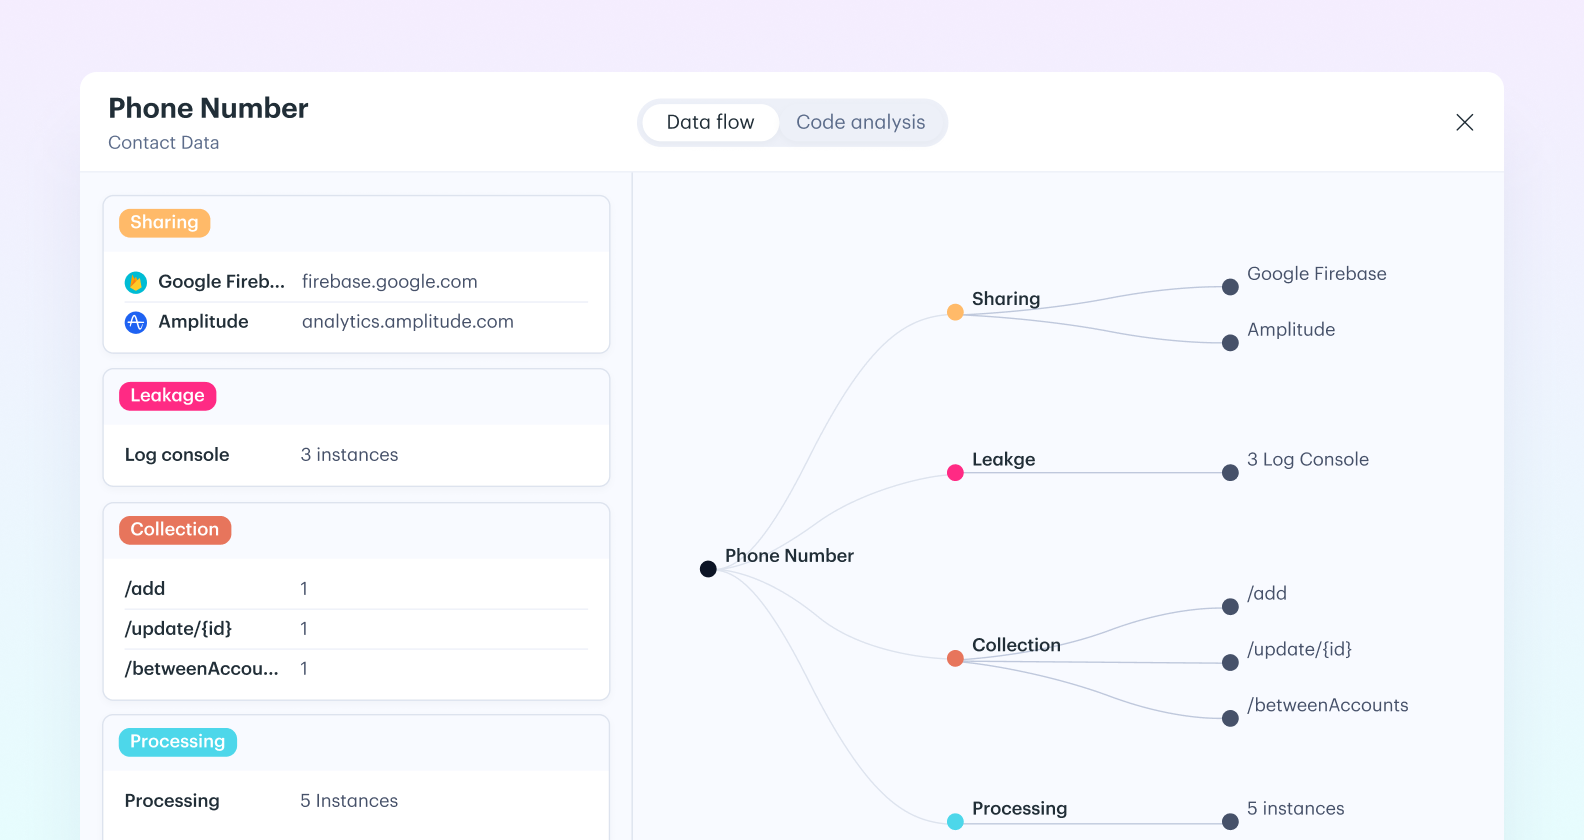Click the cyan Processing node dot
This screenshot has width=1584, height=840.
(955, 822)
